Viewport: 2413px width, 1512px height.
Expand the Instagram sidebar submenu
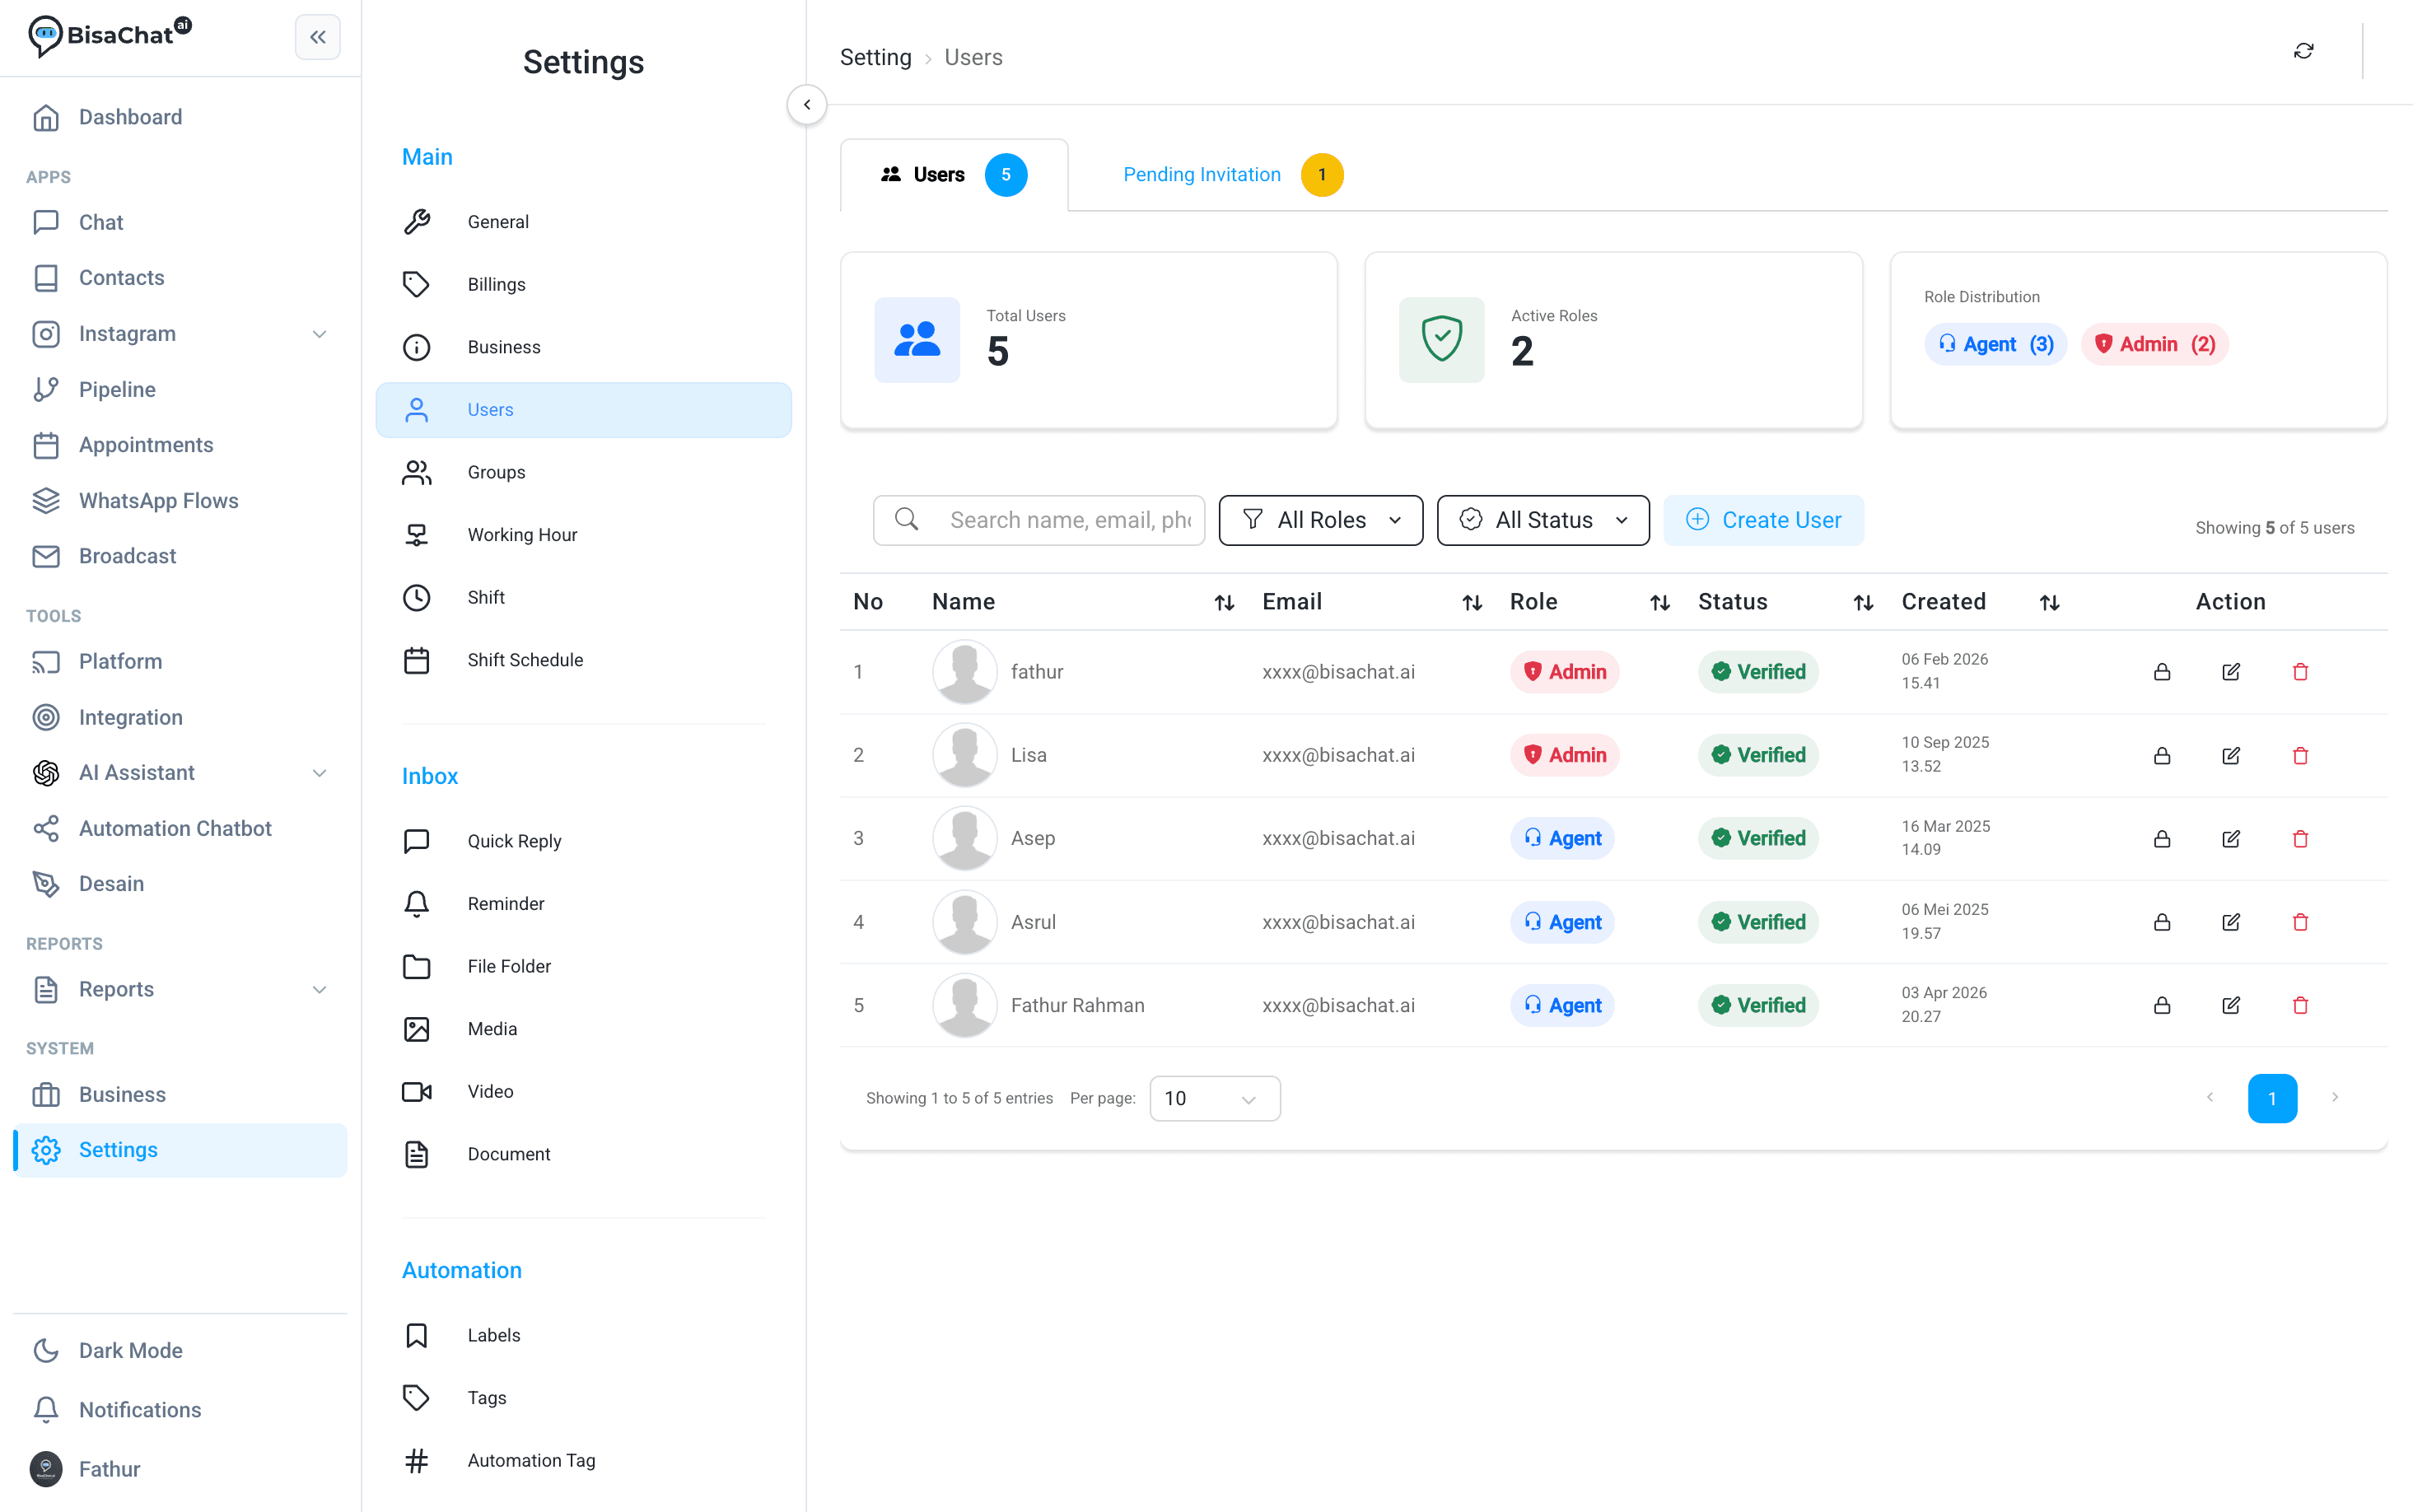[319, 334]
